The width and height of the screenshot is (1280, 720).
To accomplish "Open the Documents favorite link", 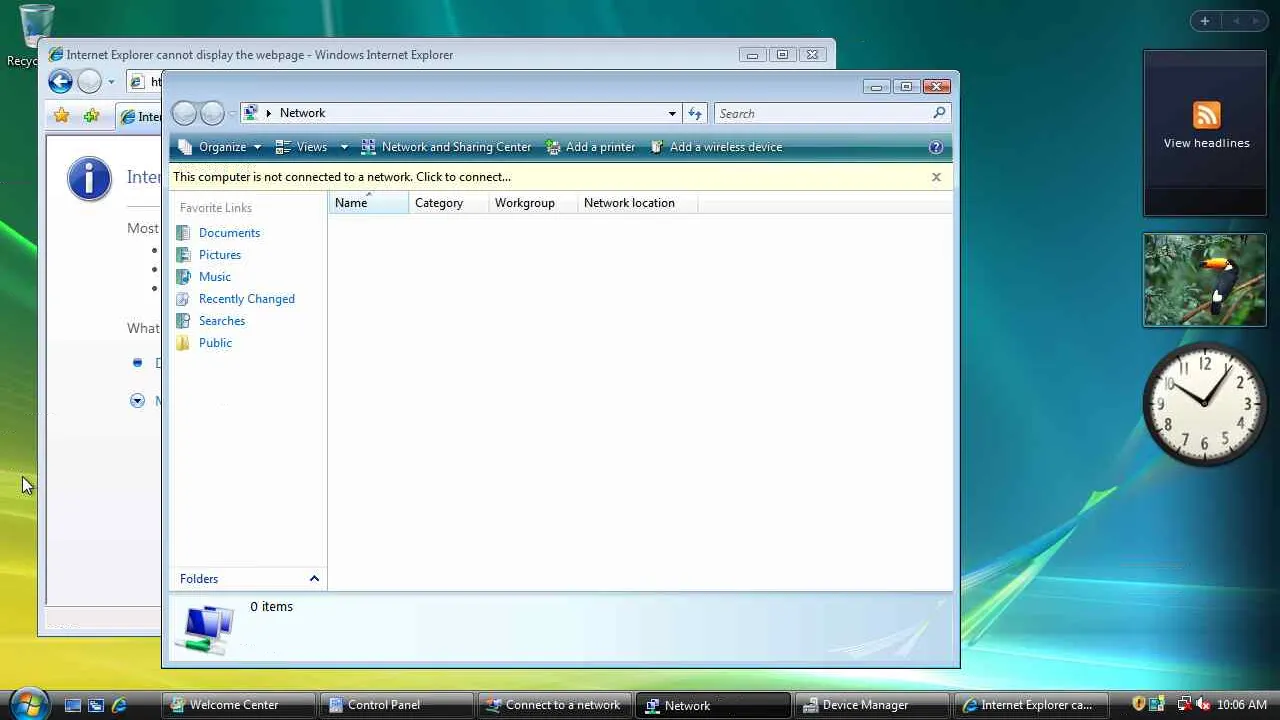I will (229, 233).
